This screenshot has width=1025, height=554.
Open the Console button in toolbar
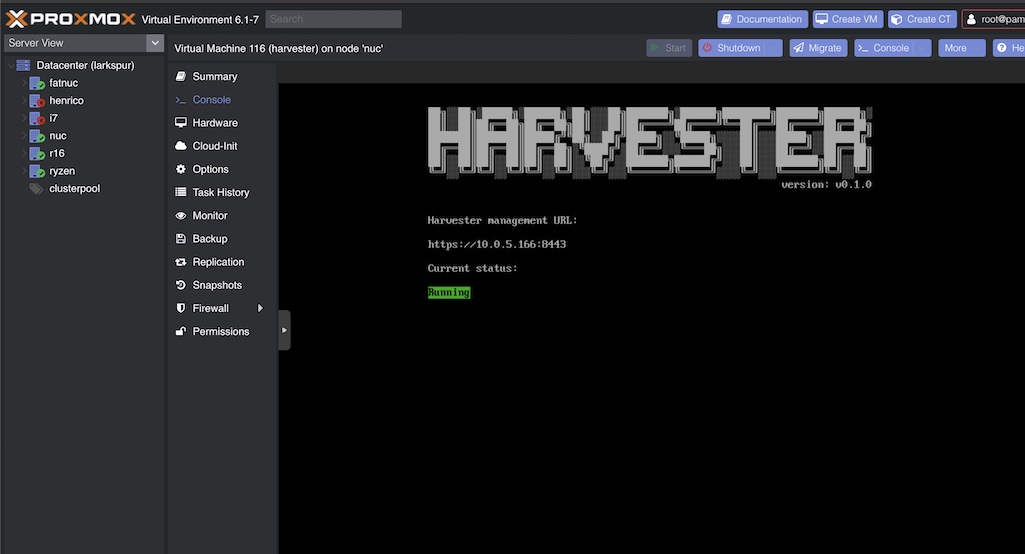(x=884, y=48)
